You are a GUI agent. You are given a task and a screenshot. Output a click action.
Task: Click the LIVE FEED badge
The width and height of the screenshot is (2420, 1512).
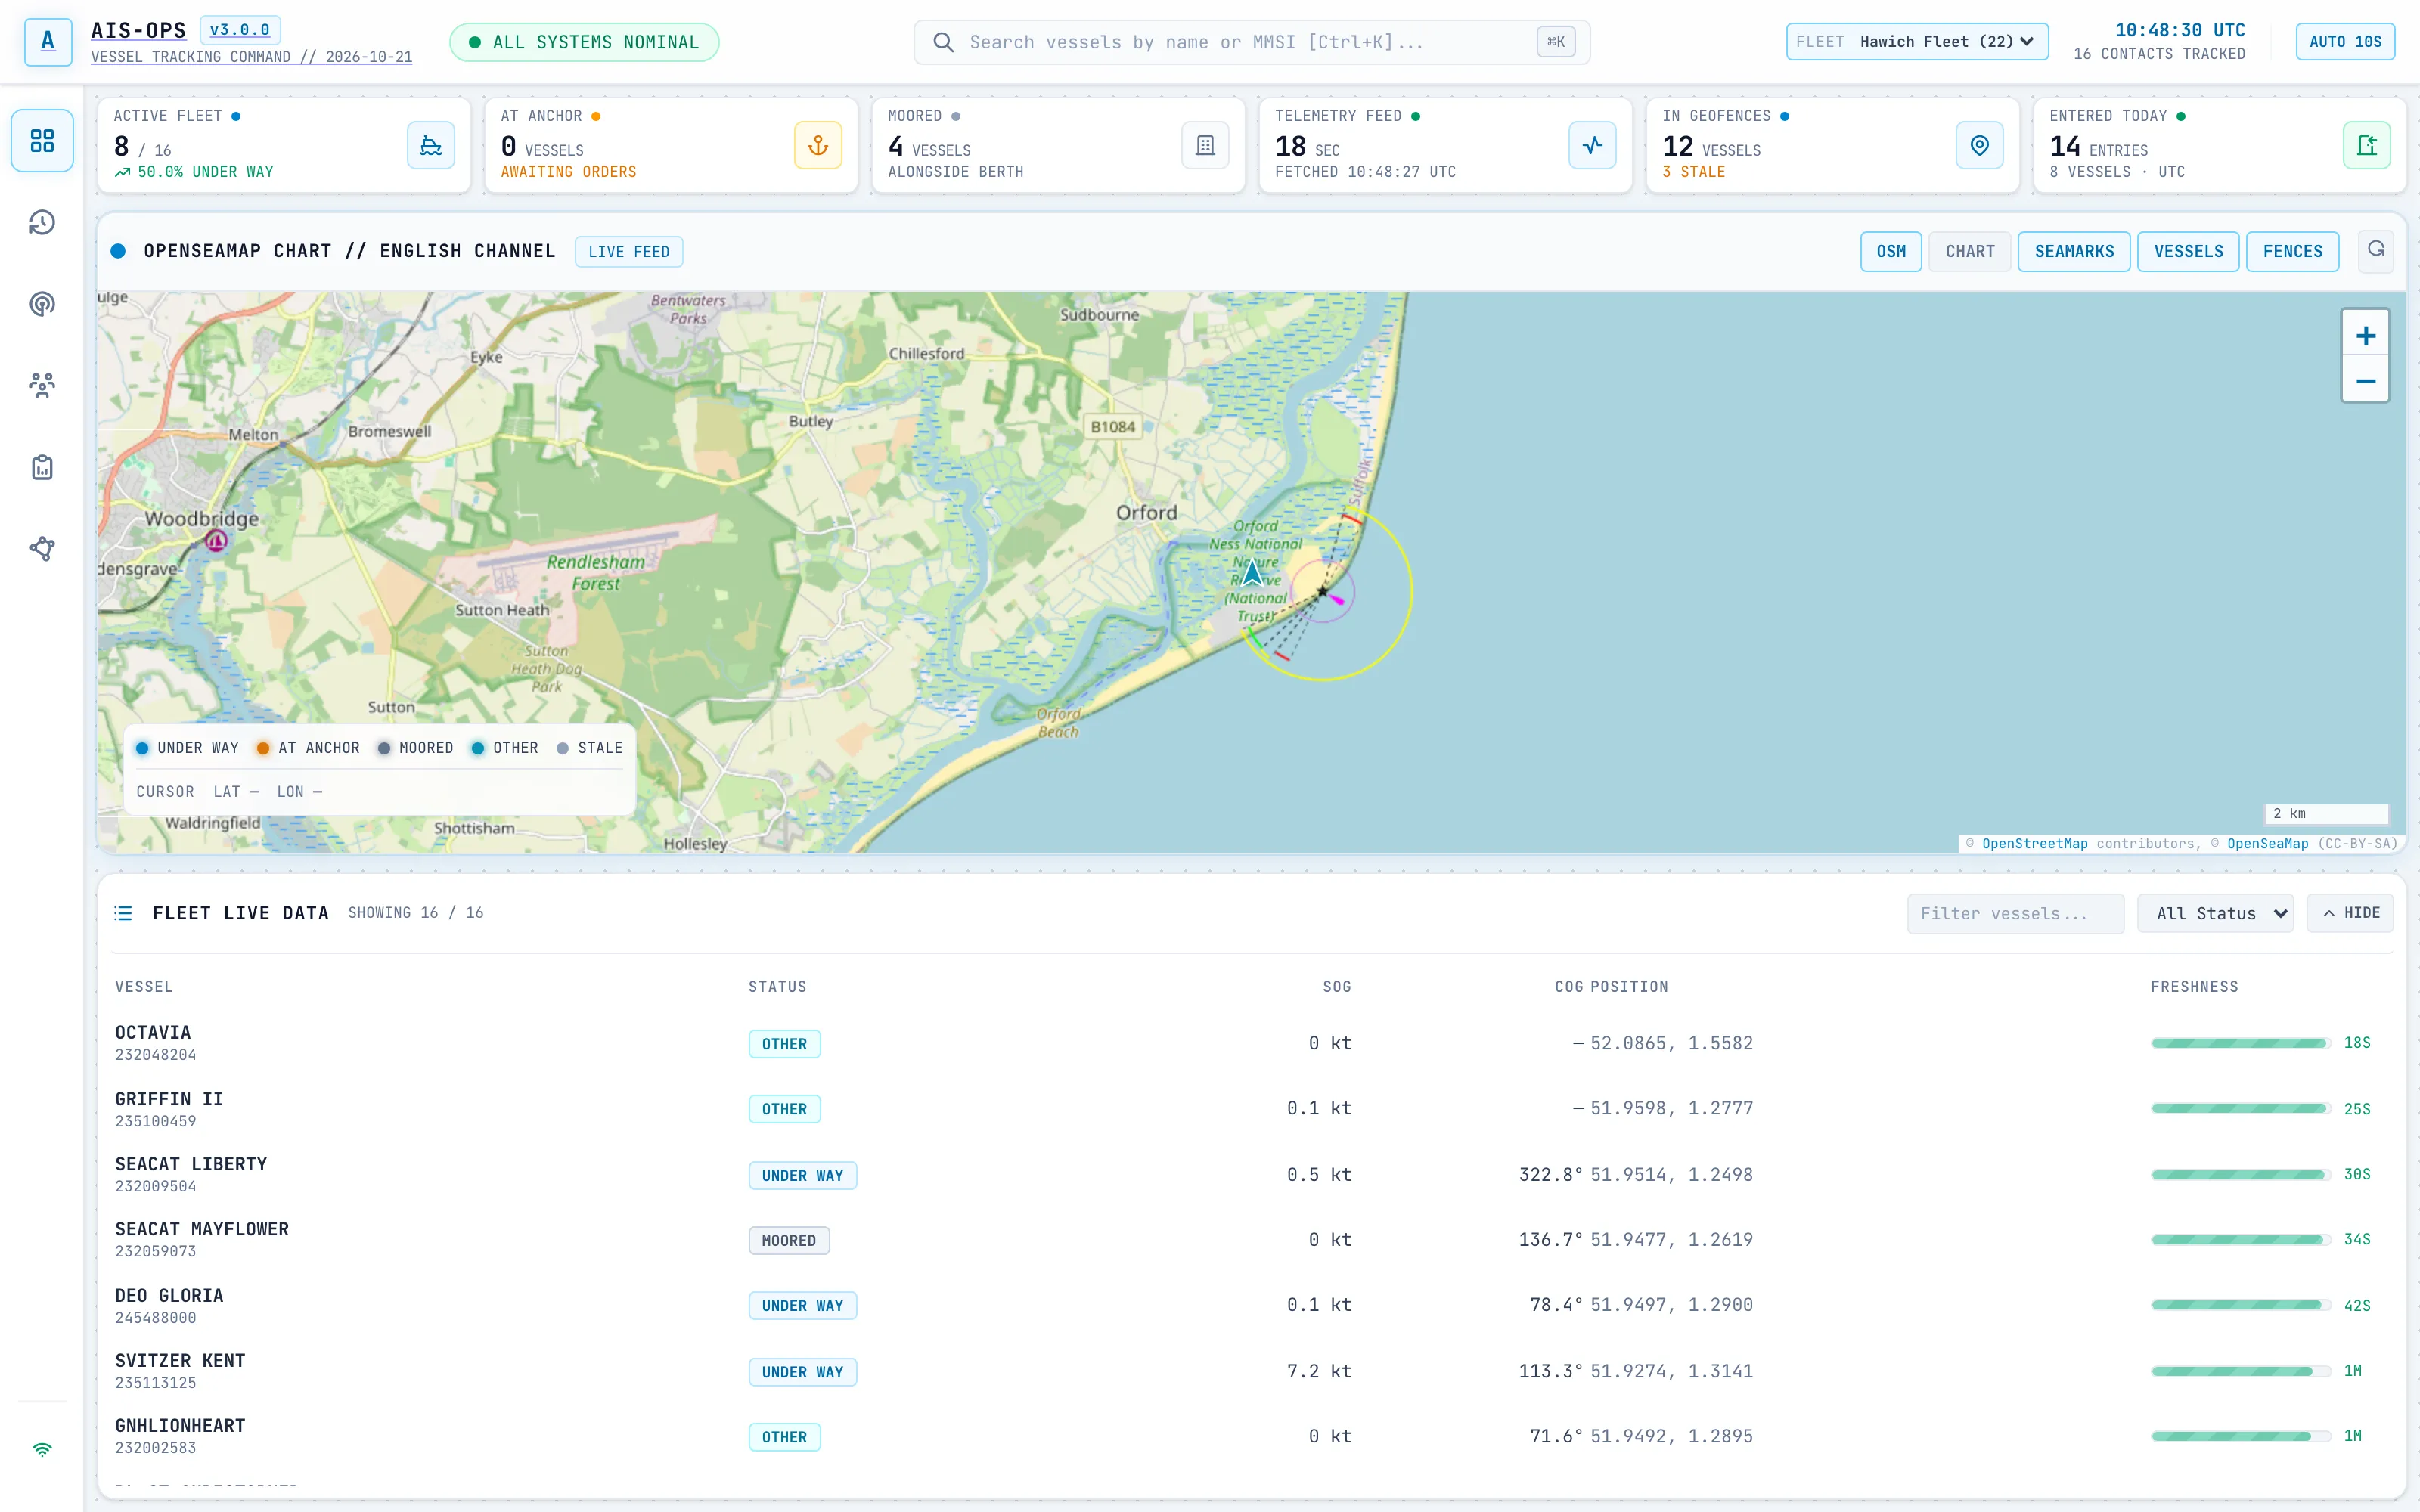[x=629, y=252]
